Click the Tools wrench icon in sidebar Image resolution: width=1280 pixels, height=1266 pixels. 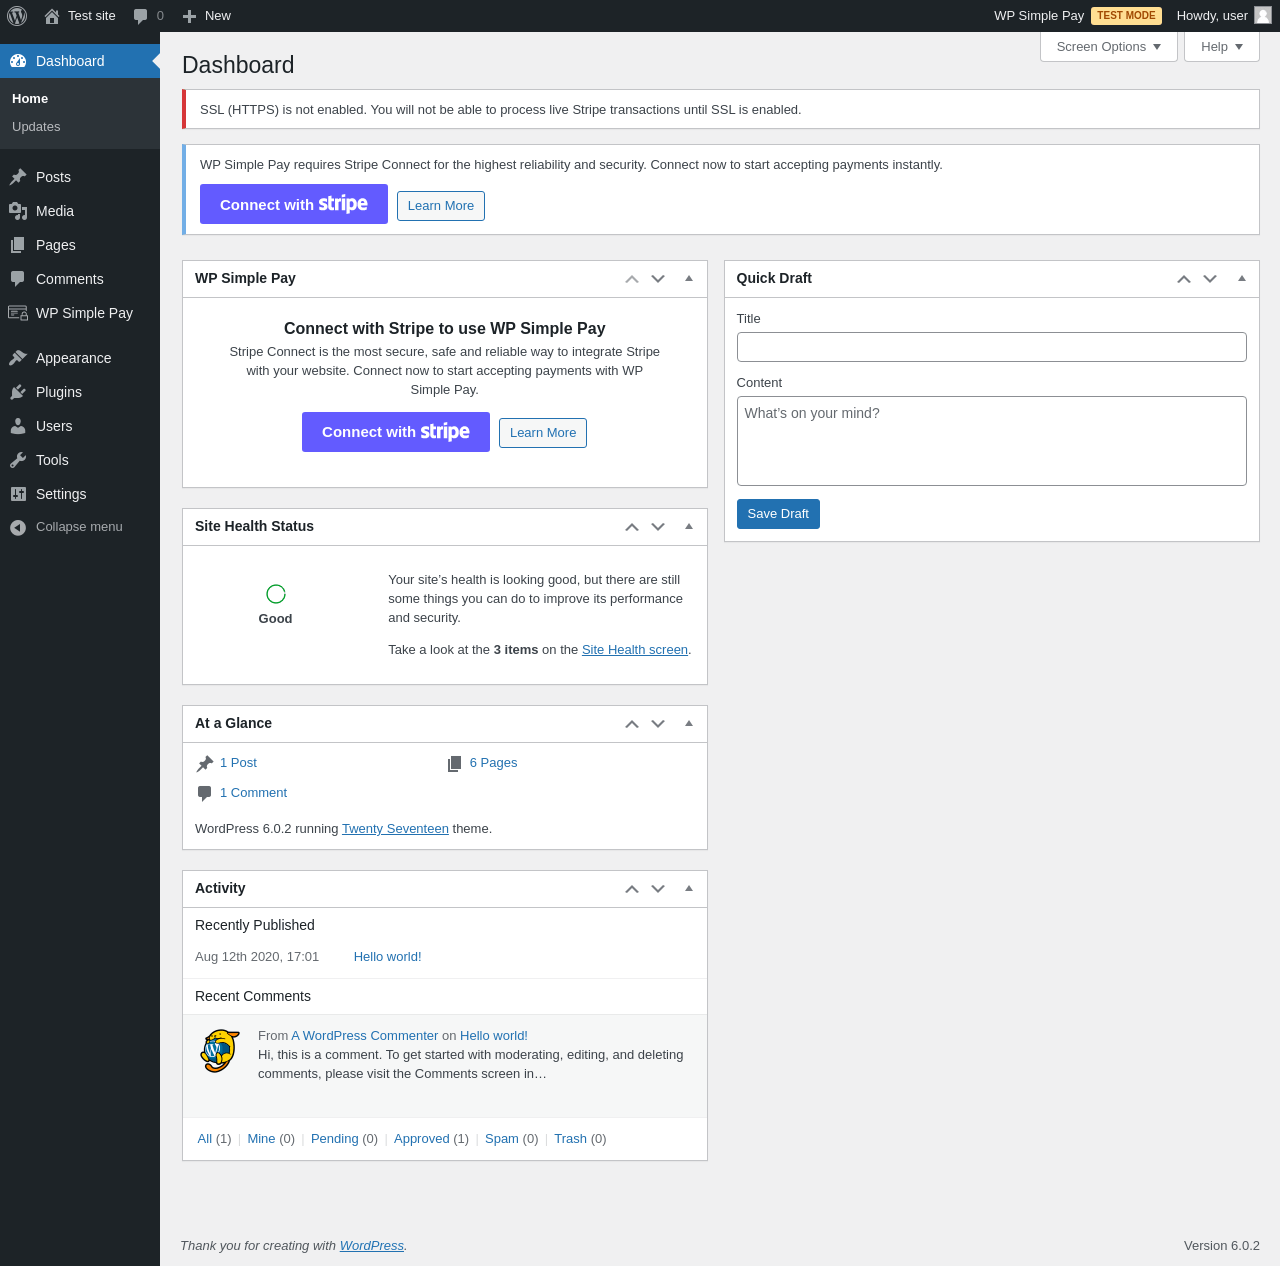tap(18, 460)
